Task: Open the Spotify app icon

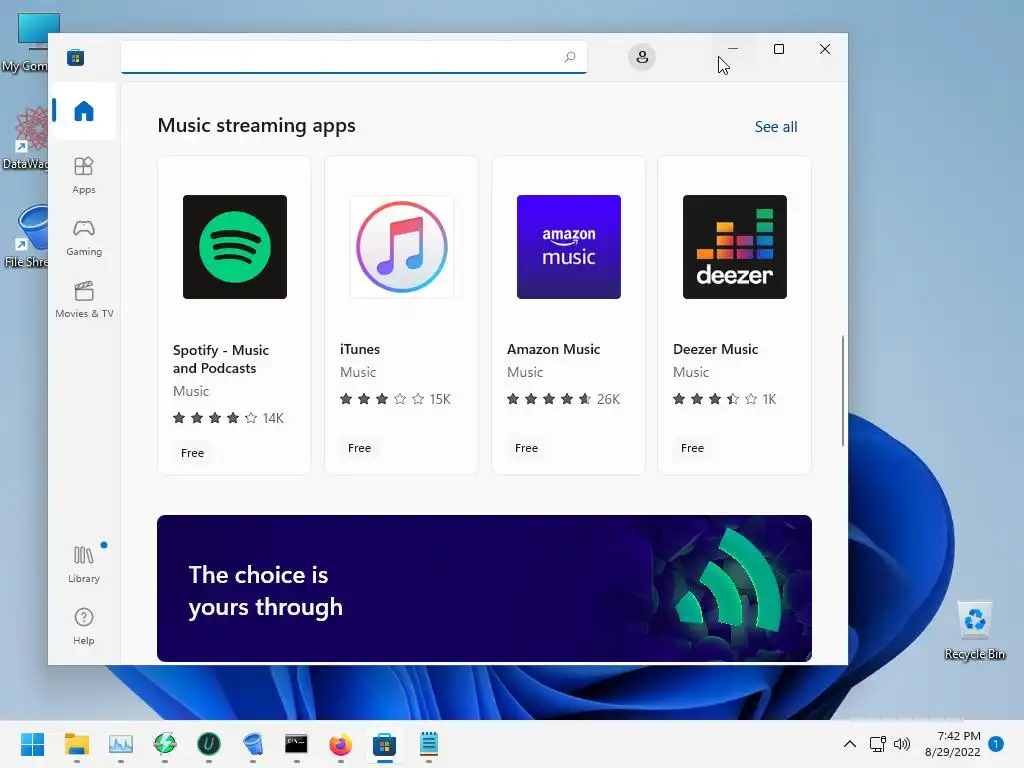Action: [234, 247]
